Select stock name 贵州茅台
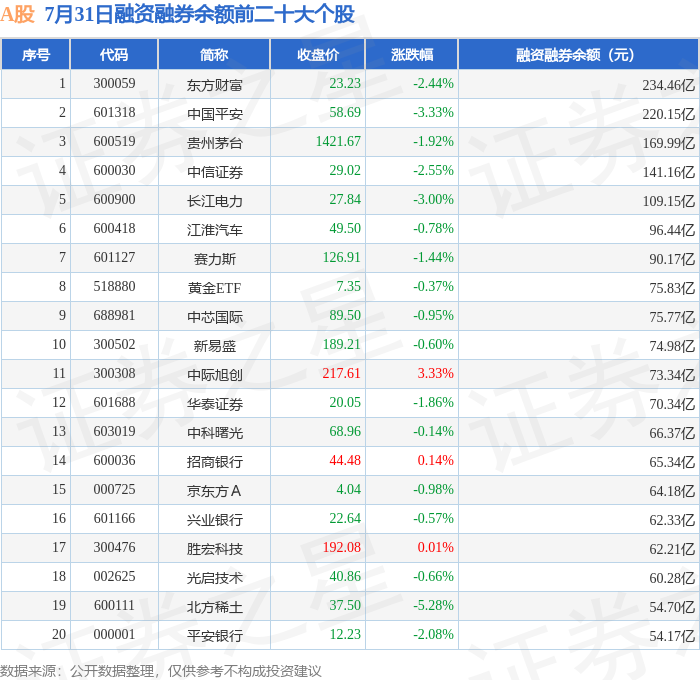This screenshot has height=680, width=700. [215, 143]
